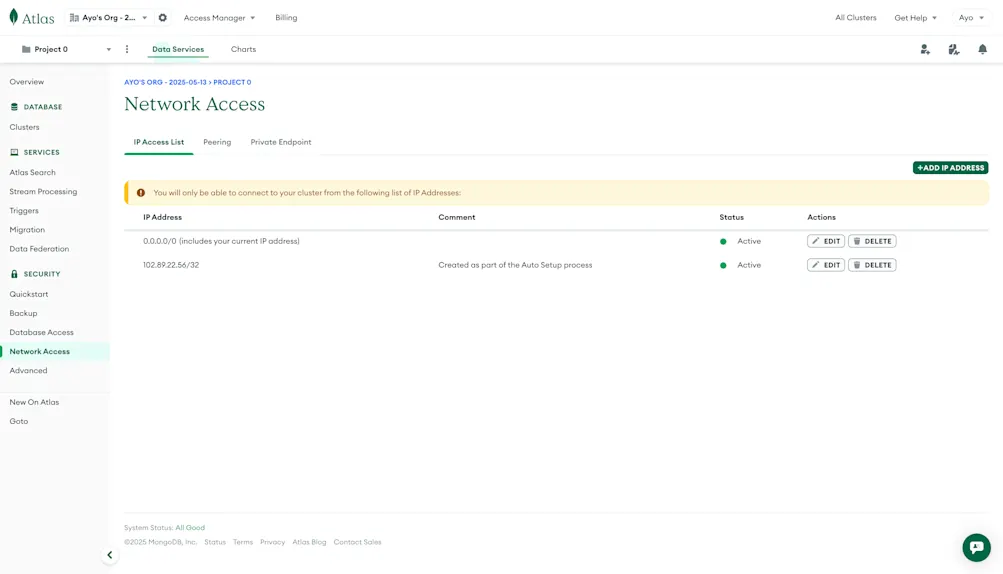
Task: Open the support chat bubble
Action: click(x=976, y=547)
